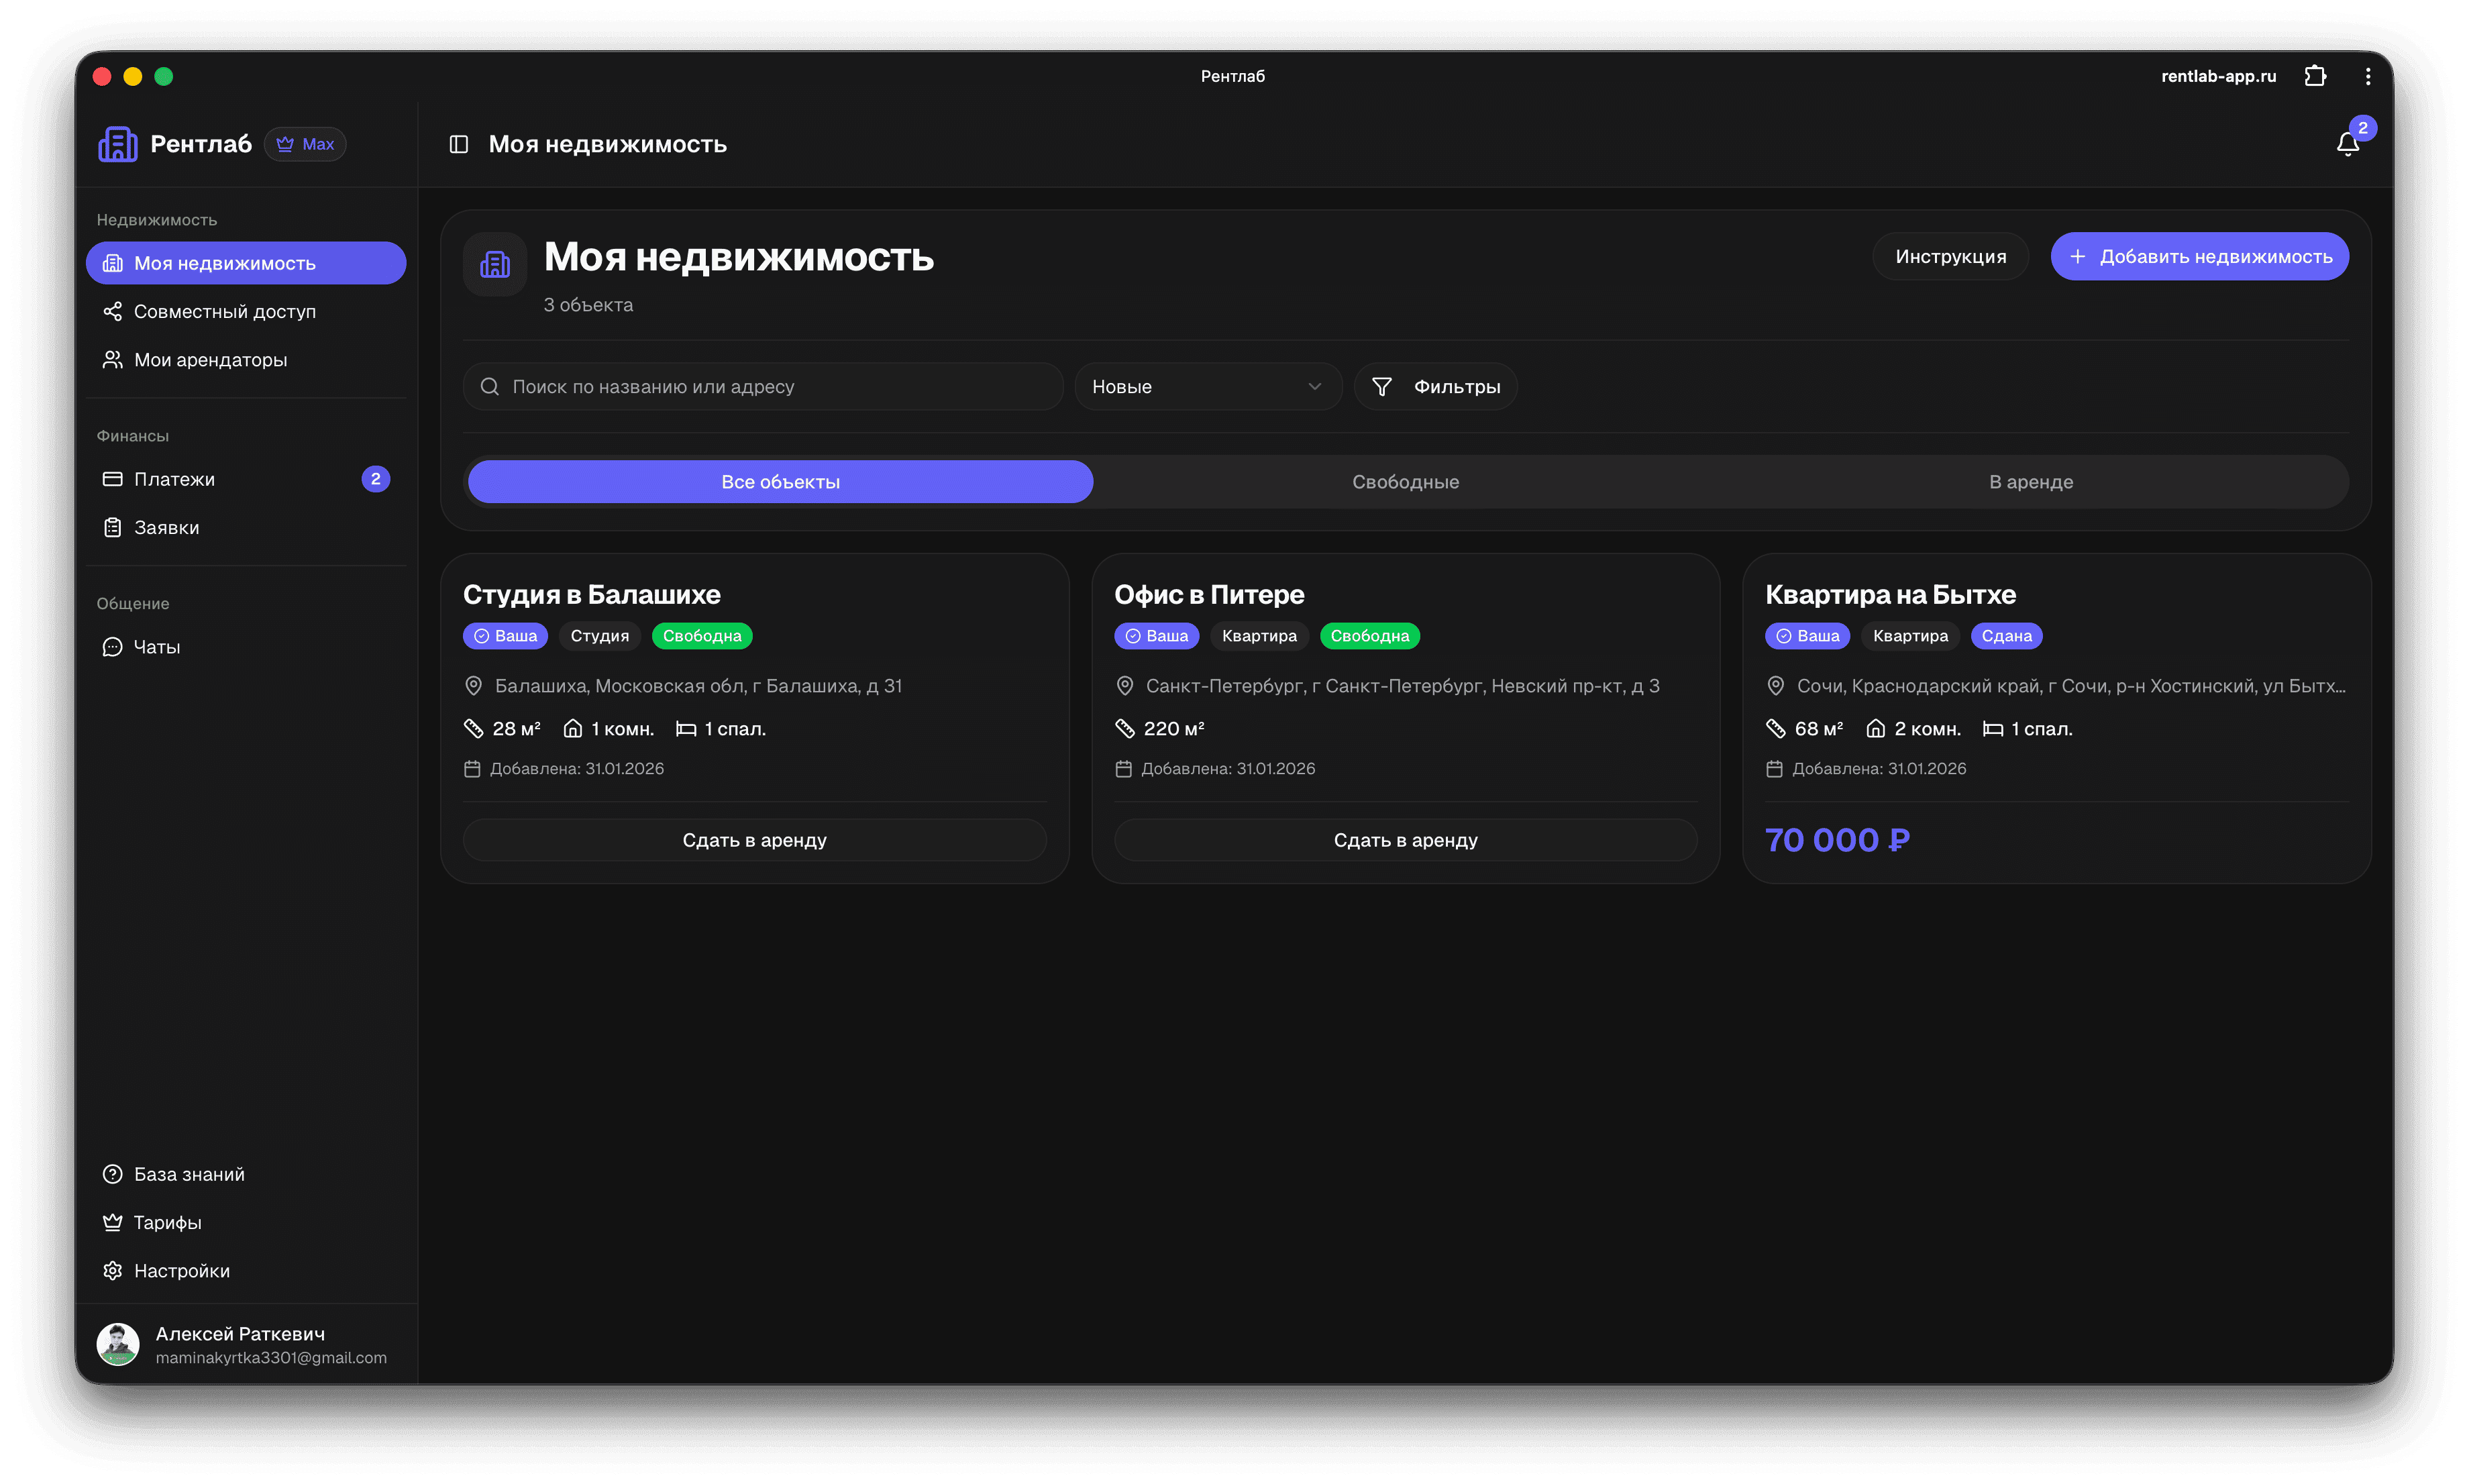Go to Мои арендаторы section

pos(210,359)
